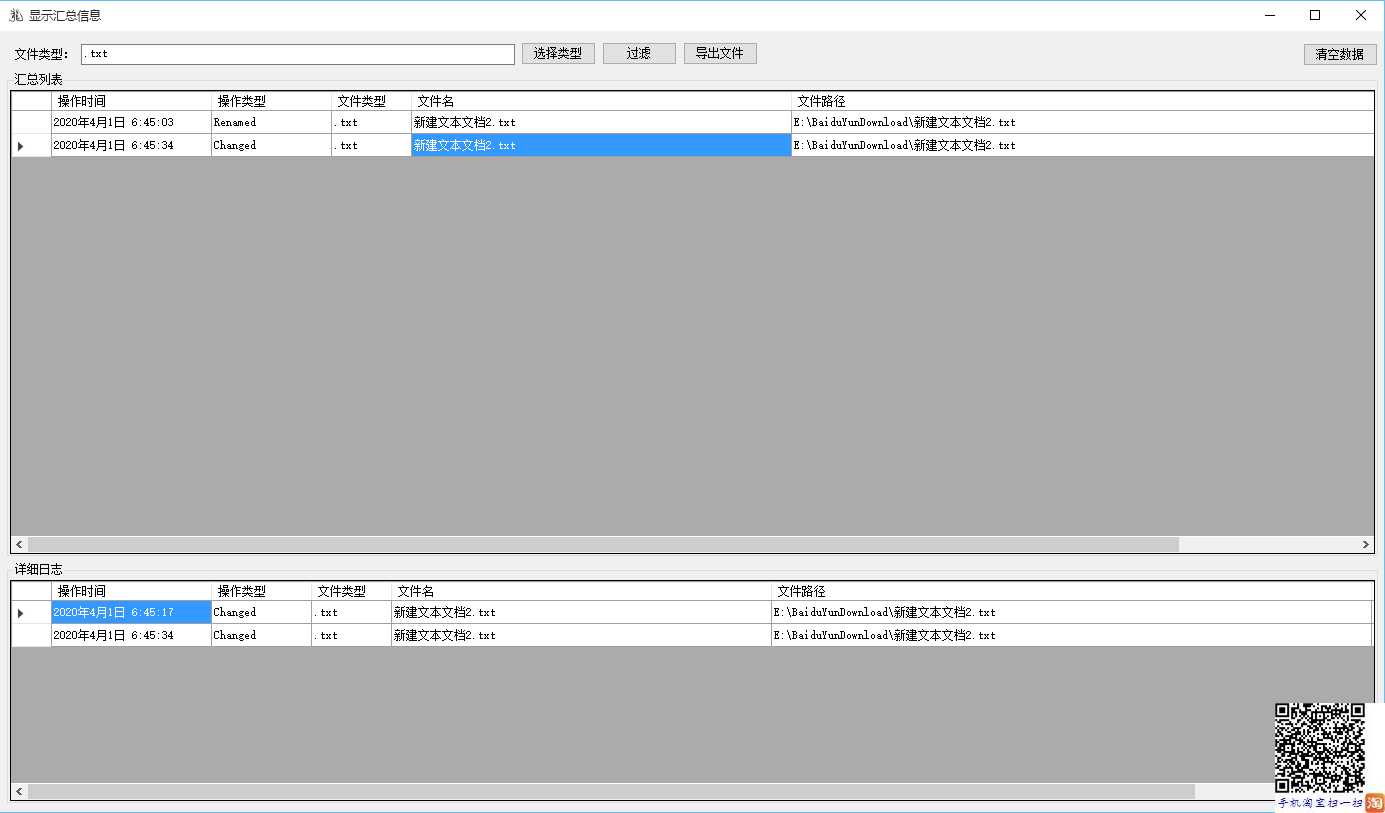Click the detail log horizontal scrollbar thumb
1385x813 pixels.
tap(611, 791)
